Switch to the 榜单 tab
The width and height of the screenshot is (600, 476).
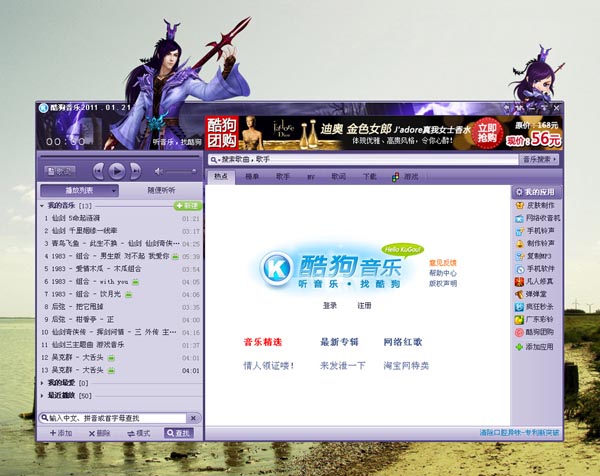(x=252, y=176)
